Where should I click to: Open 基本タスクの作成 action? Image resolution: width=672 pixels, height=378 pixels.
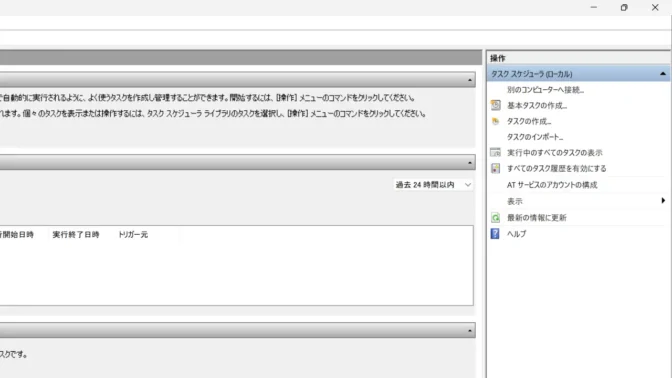coord(537,105)
